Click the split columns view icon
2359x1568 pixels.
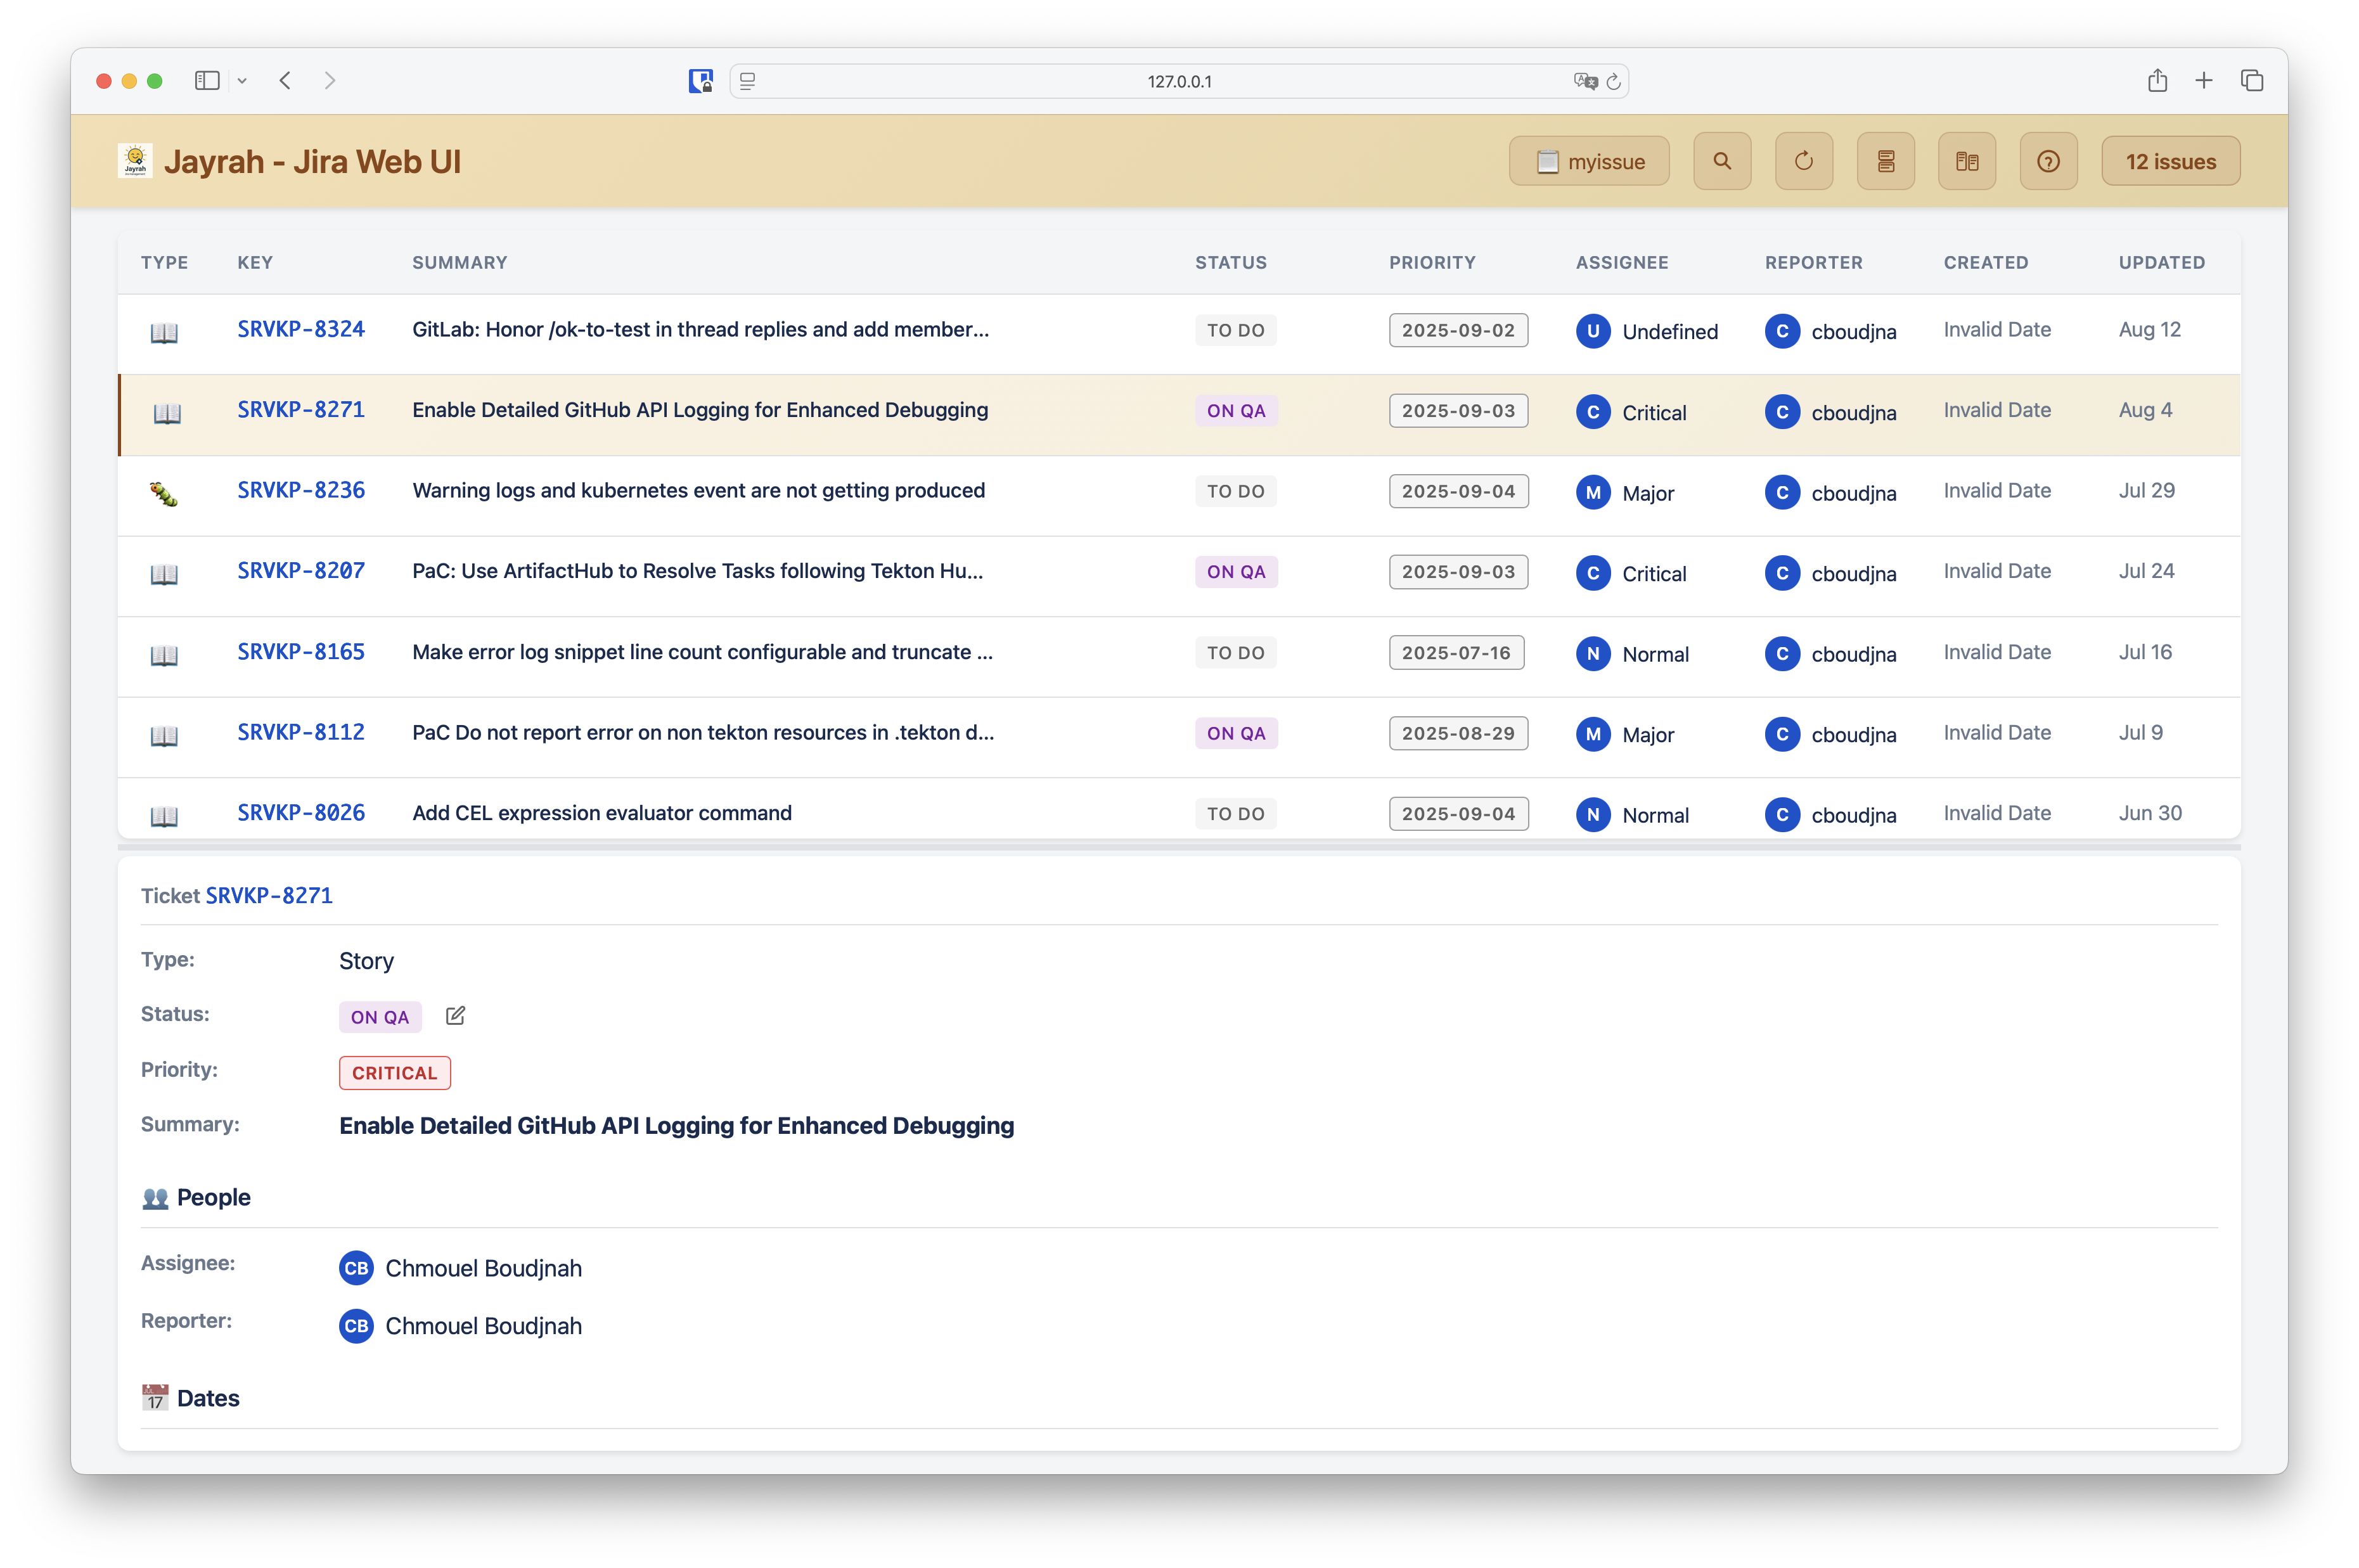[1966, 161]
